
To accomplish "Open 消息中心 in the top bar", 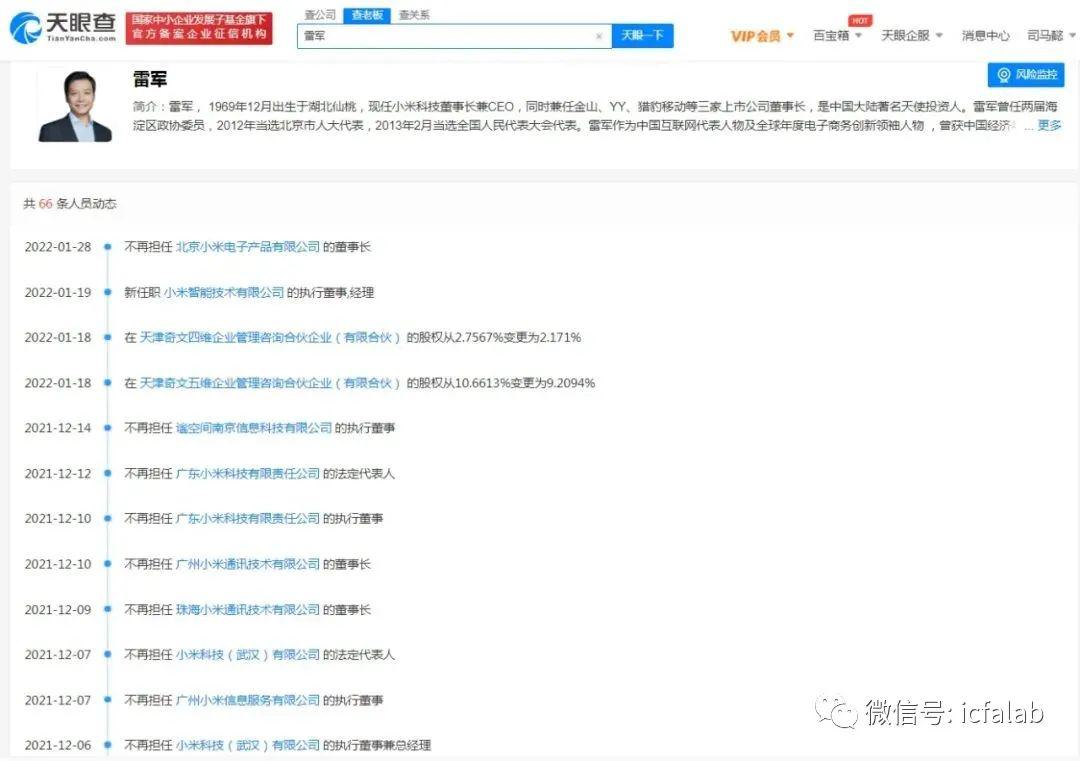I will 985,35.
